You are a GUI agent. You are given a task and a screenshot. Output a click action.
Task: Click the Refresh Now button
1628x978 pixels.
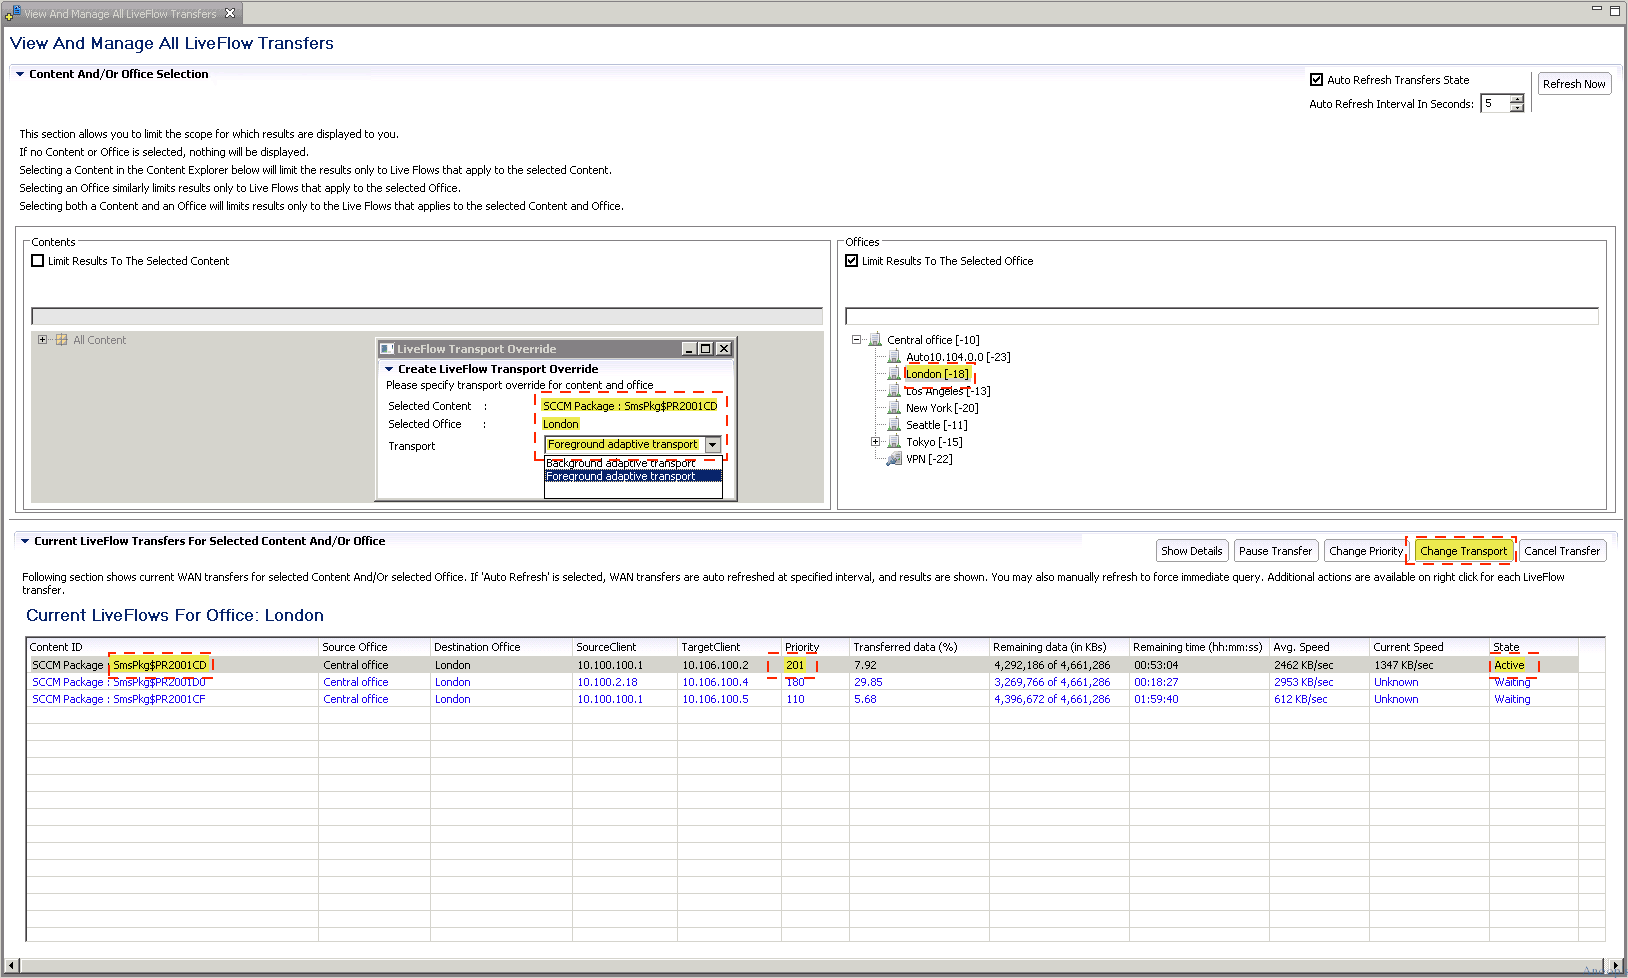click(x=1574, y=84)
